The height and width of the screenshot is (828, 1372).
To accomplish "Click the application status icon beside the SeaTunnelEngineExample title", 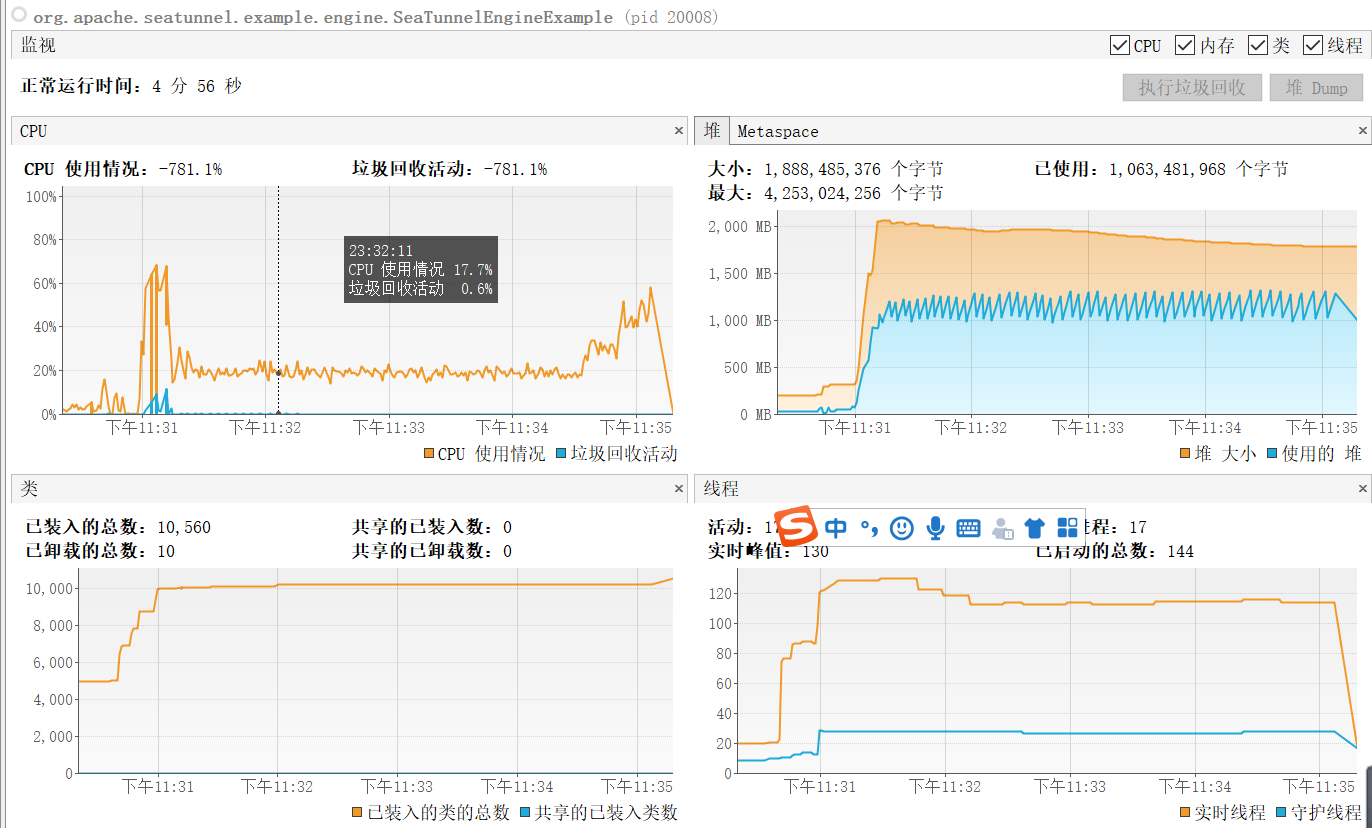I will coord(18,16).
